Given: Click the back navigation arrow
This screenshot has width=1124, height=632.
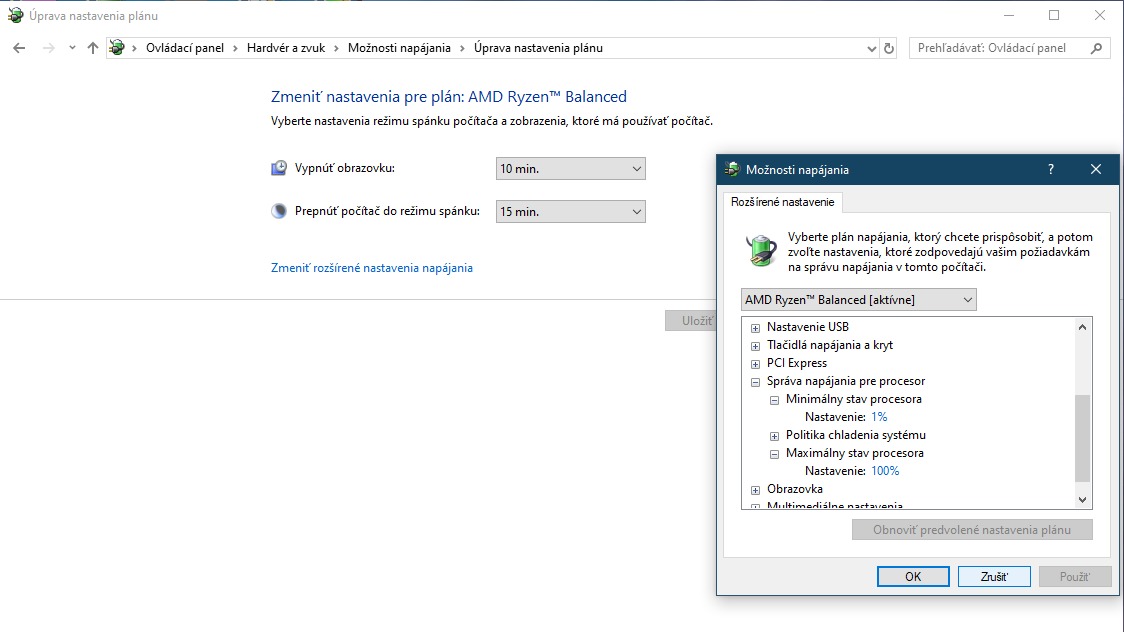Looking at the screenshot, I should tap(19, 48).
